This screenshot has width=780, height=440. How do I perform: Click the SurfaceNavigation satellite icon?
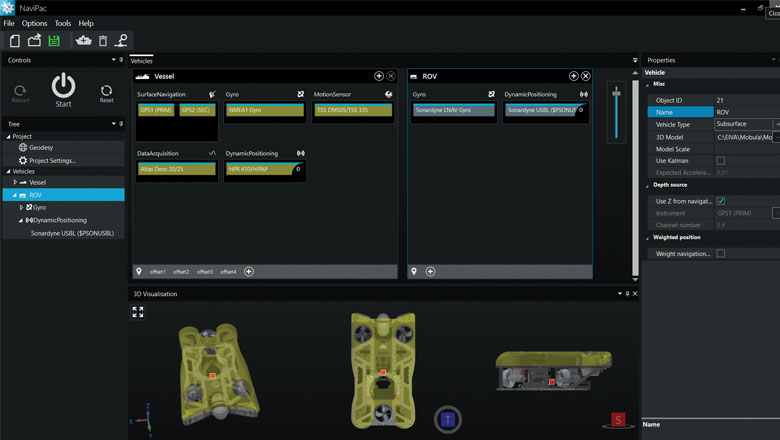(212, 94)
